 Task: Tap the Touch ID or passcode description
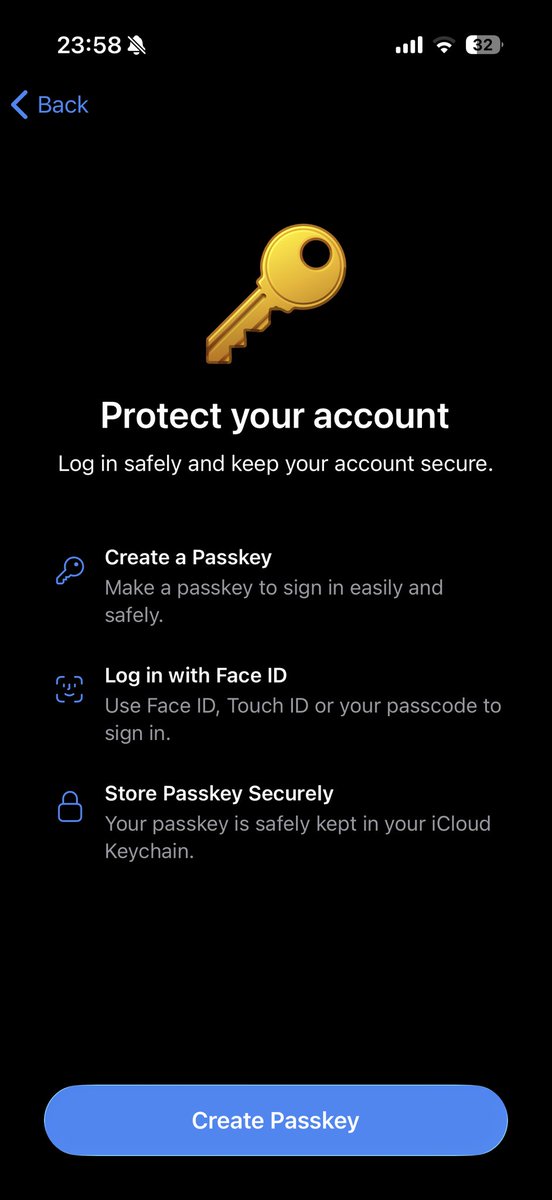click(x=303, y=720)
